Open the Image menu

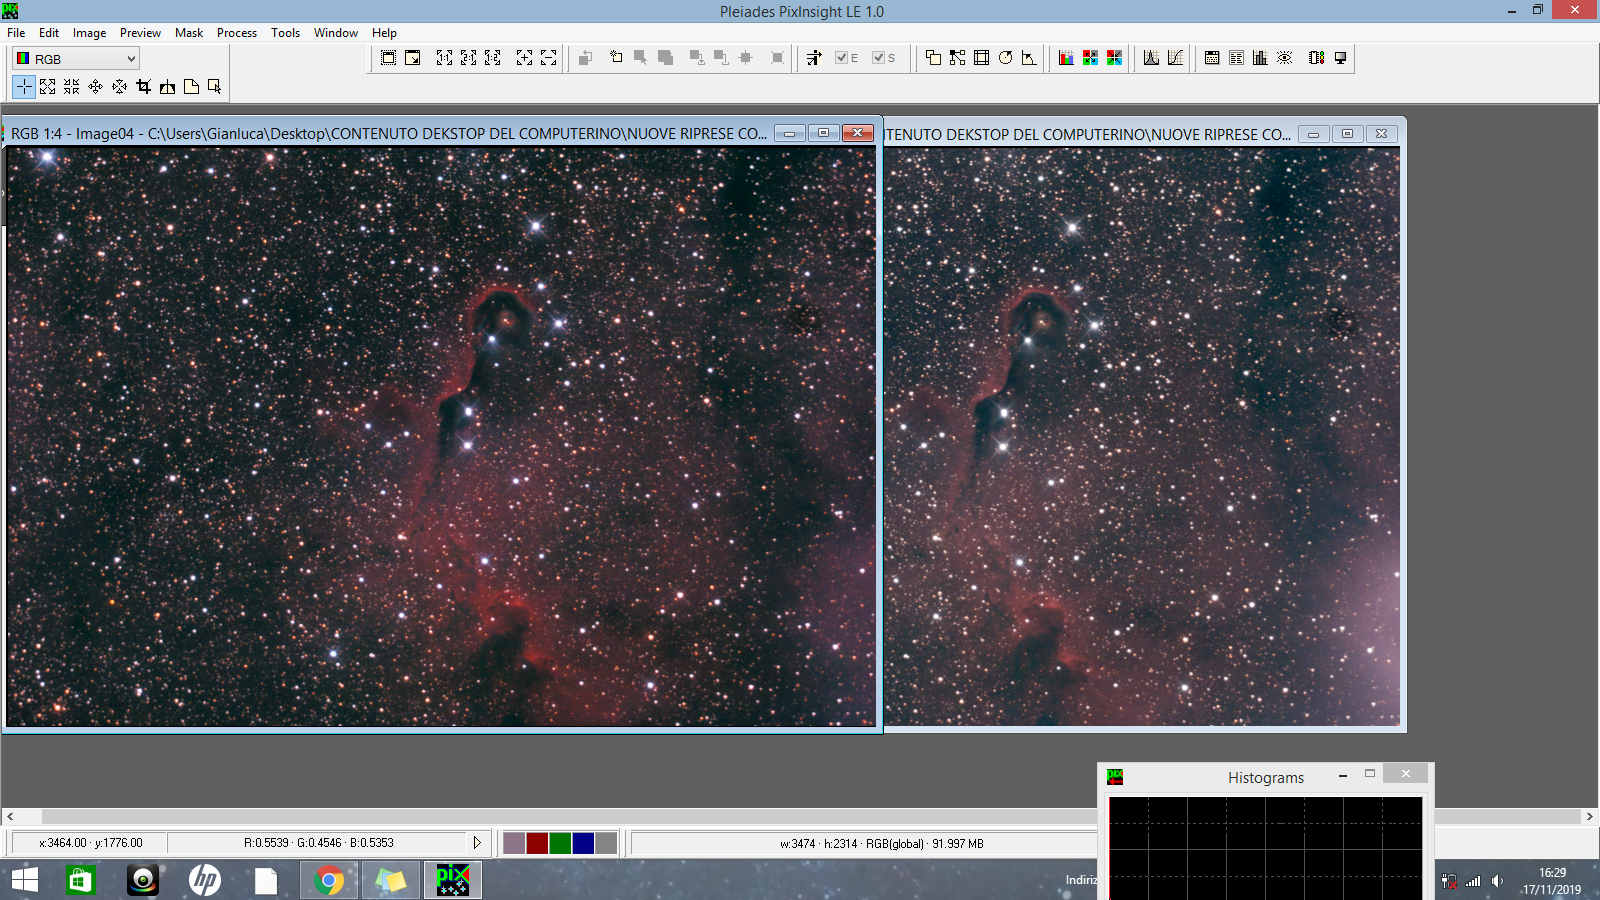coord(89,33)
